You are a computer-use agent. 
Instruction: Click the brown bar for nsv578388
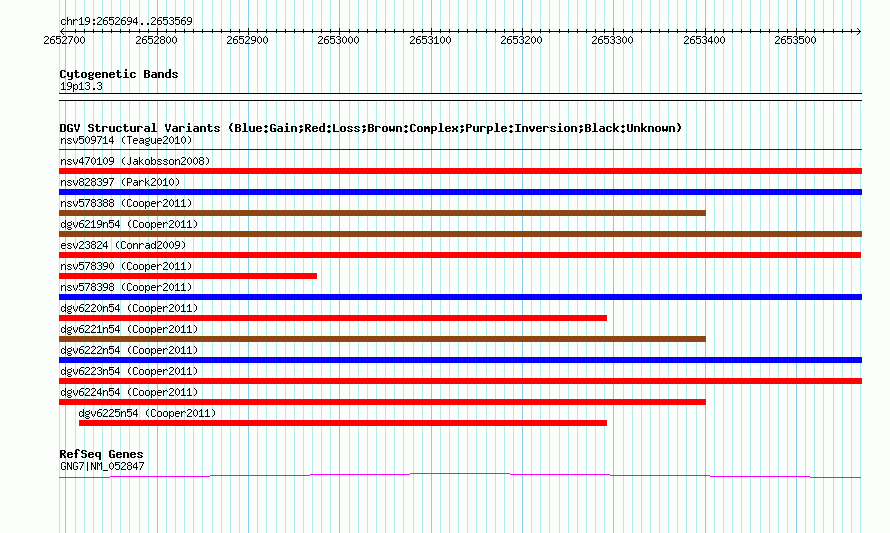tap(383, 213)
